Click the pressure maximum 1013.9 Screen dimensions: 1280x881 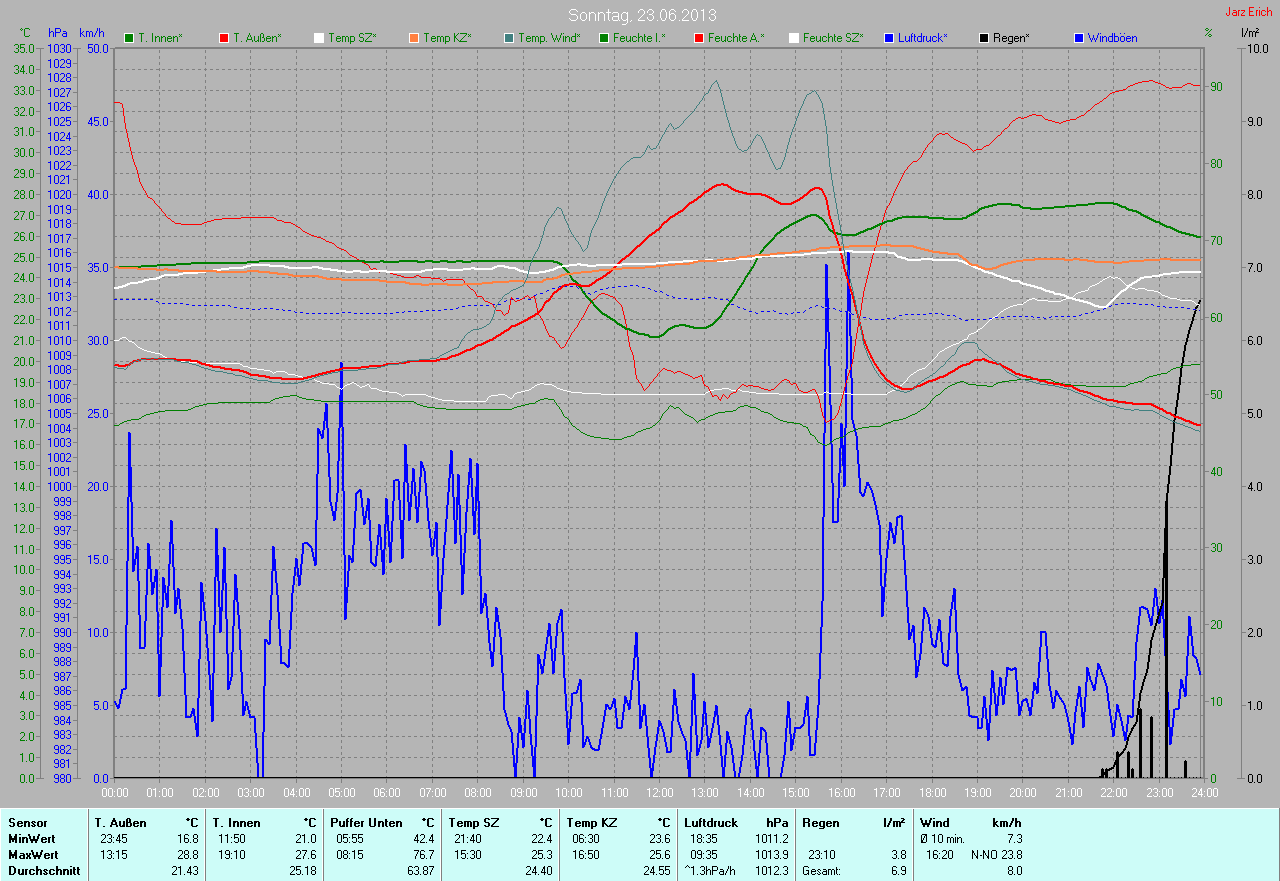click(x=770, y=855)
